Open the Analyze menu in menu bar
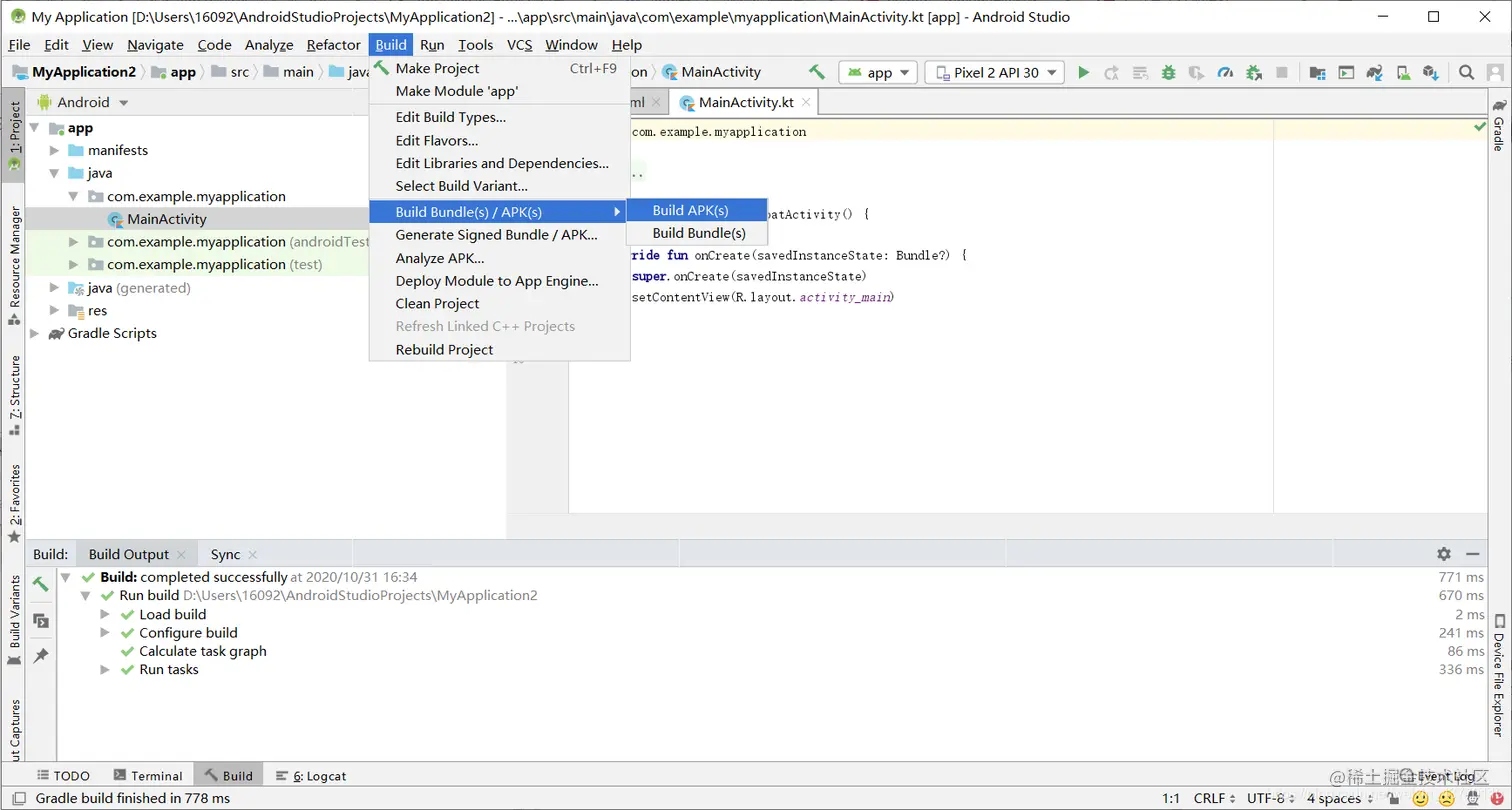This screenshot has width=1512, height=810. pyautogui.click(x=269, y=45)
